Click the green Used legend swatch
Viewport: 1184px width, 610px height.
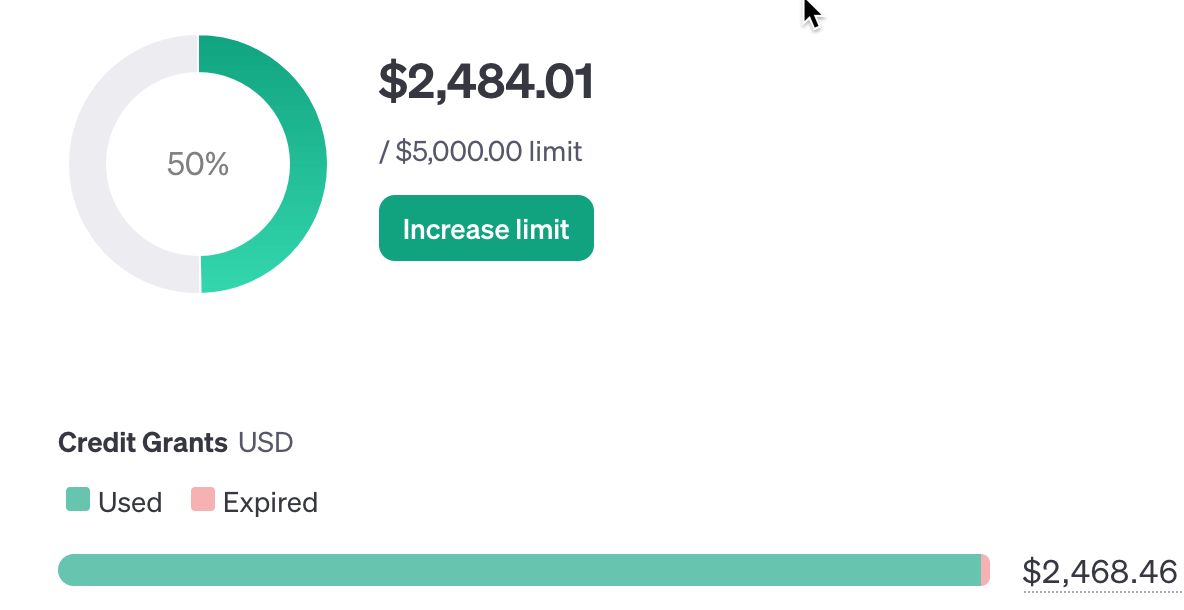click(x=78, y=499)
